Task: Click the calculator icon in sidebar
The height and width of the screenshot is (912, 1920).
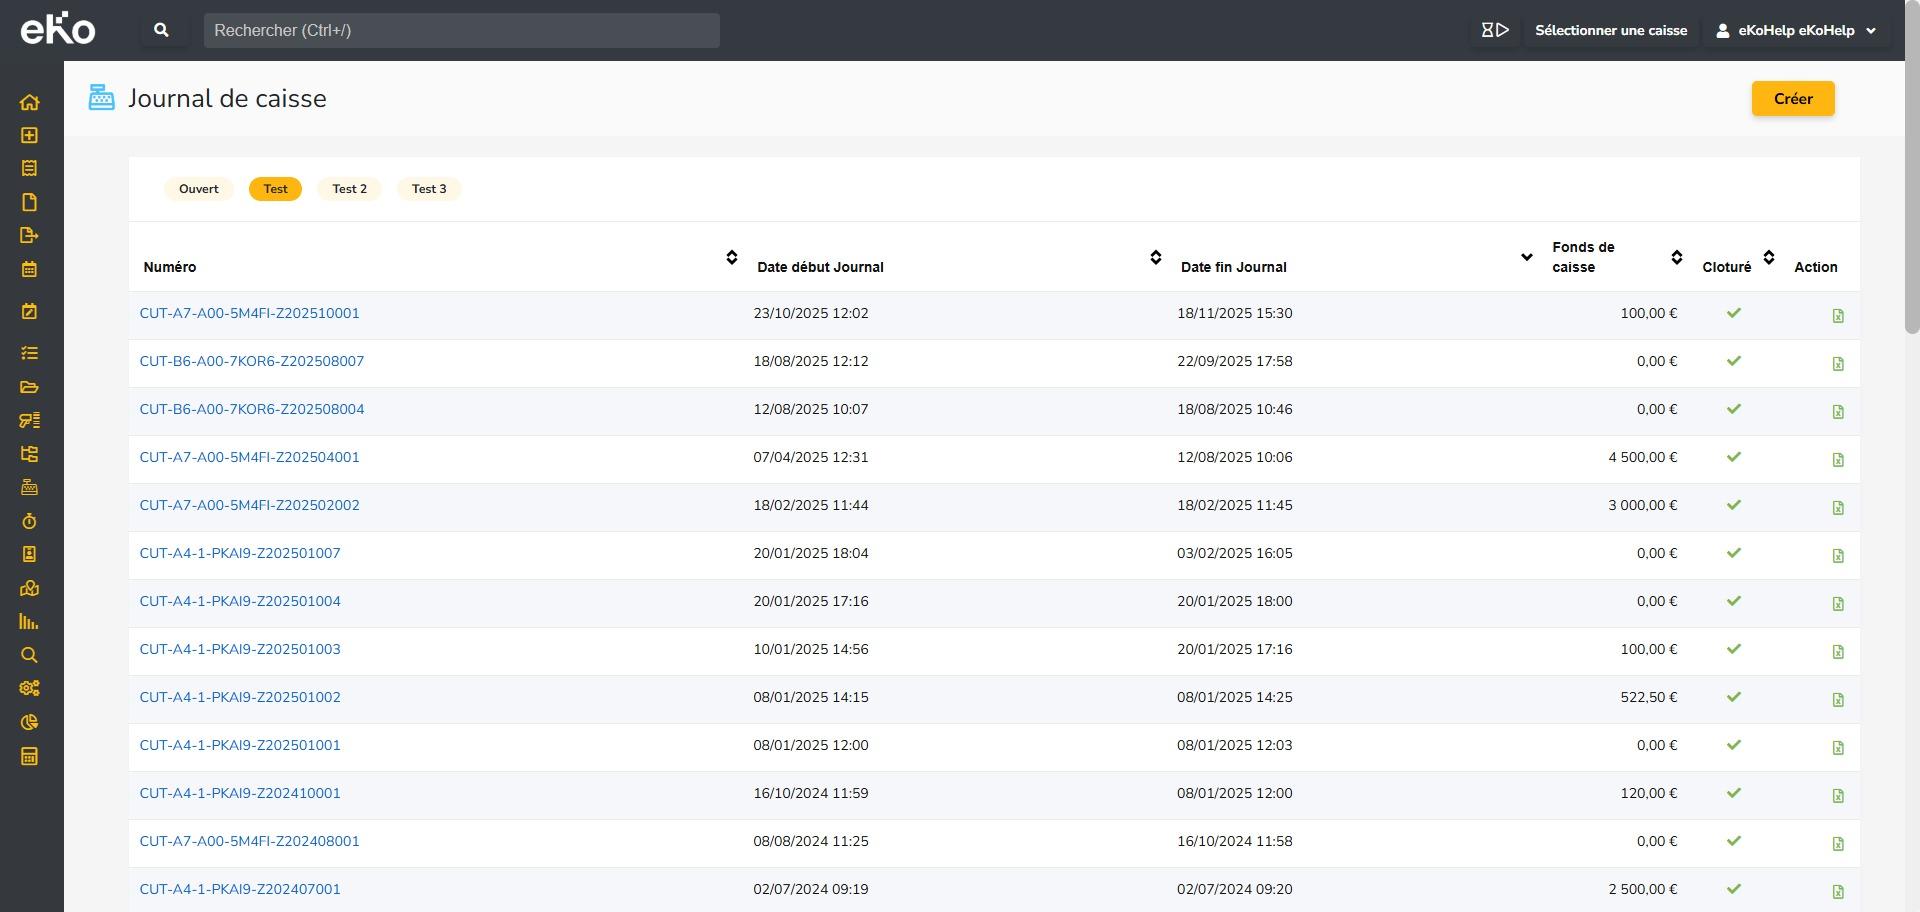Action: [x=29, y=756]
